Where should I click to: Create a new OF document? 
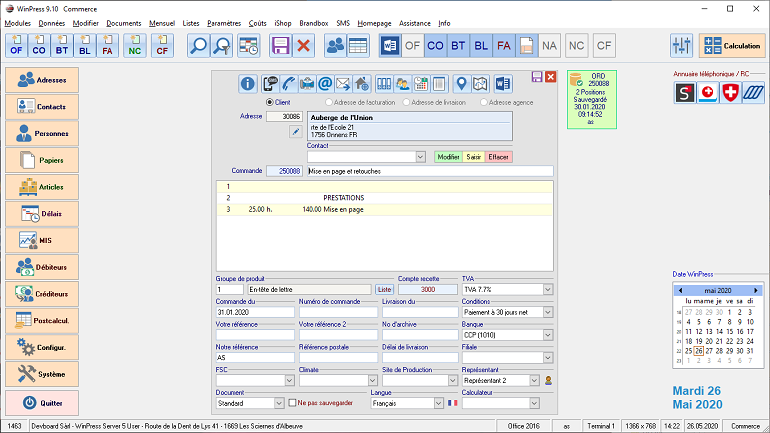[16, 46]
